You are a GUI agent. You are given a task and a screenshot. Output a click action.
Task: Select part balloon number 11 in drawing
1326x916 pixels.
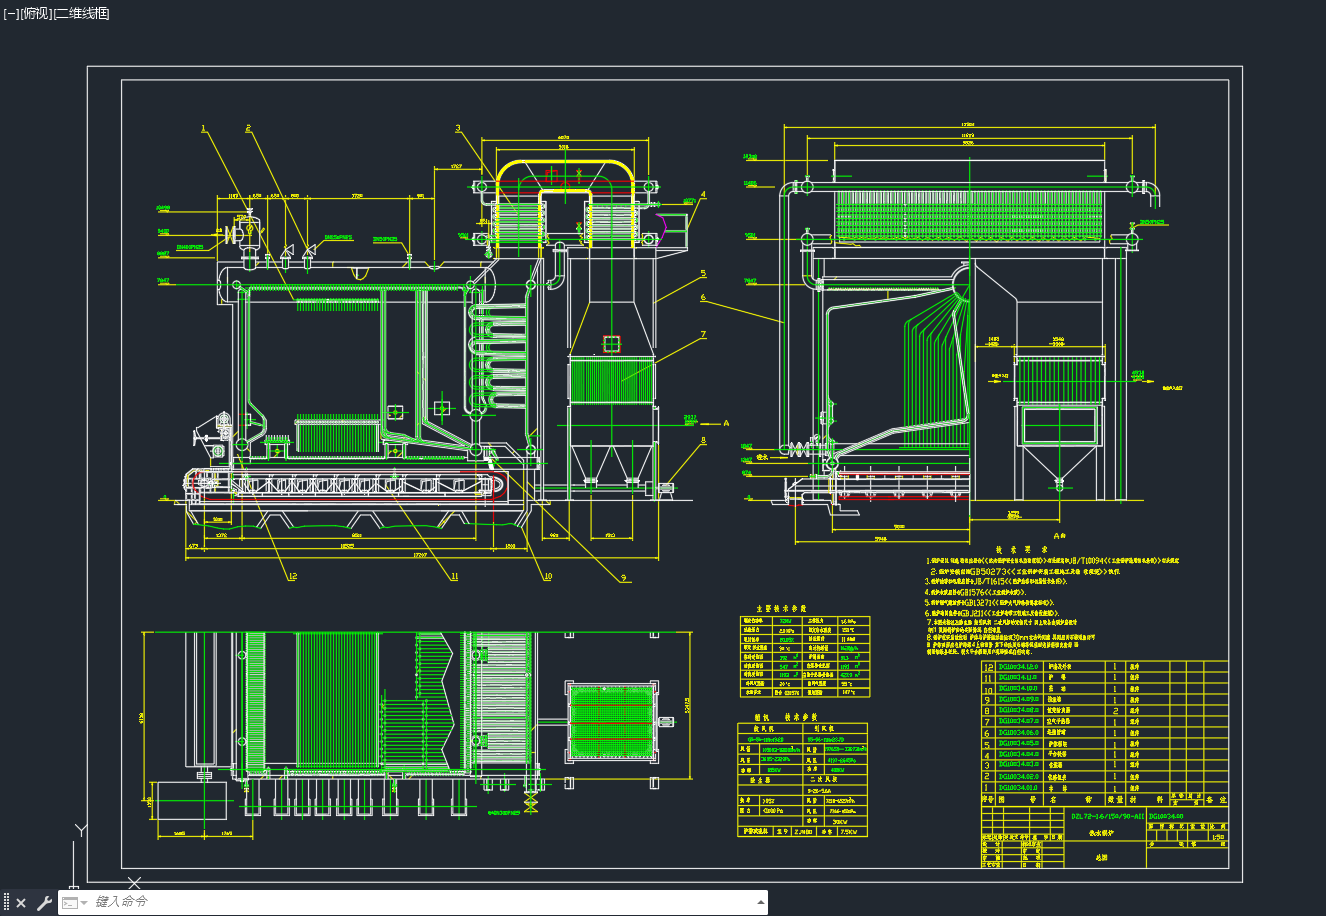pyautogui.click(x=454, y=576)
